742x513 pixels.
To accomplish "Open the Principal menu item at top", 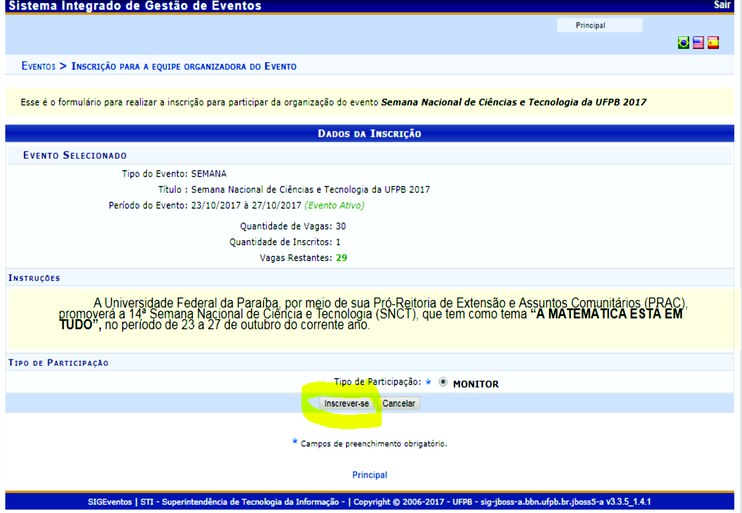I will pyautogui.click(x=590, y=25).
